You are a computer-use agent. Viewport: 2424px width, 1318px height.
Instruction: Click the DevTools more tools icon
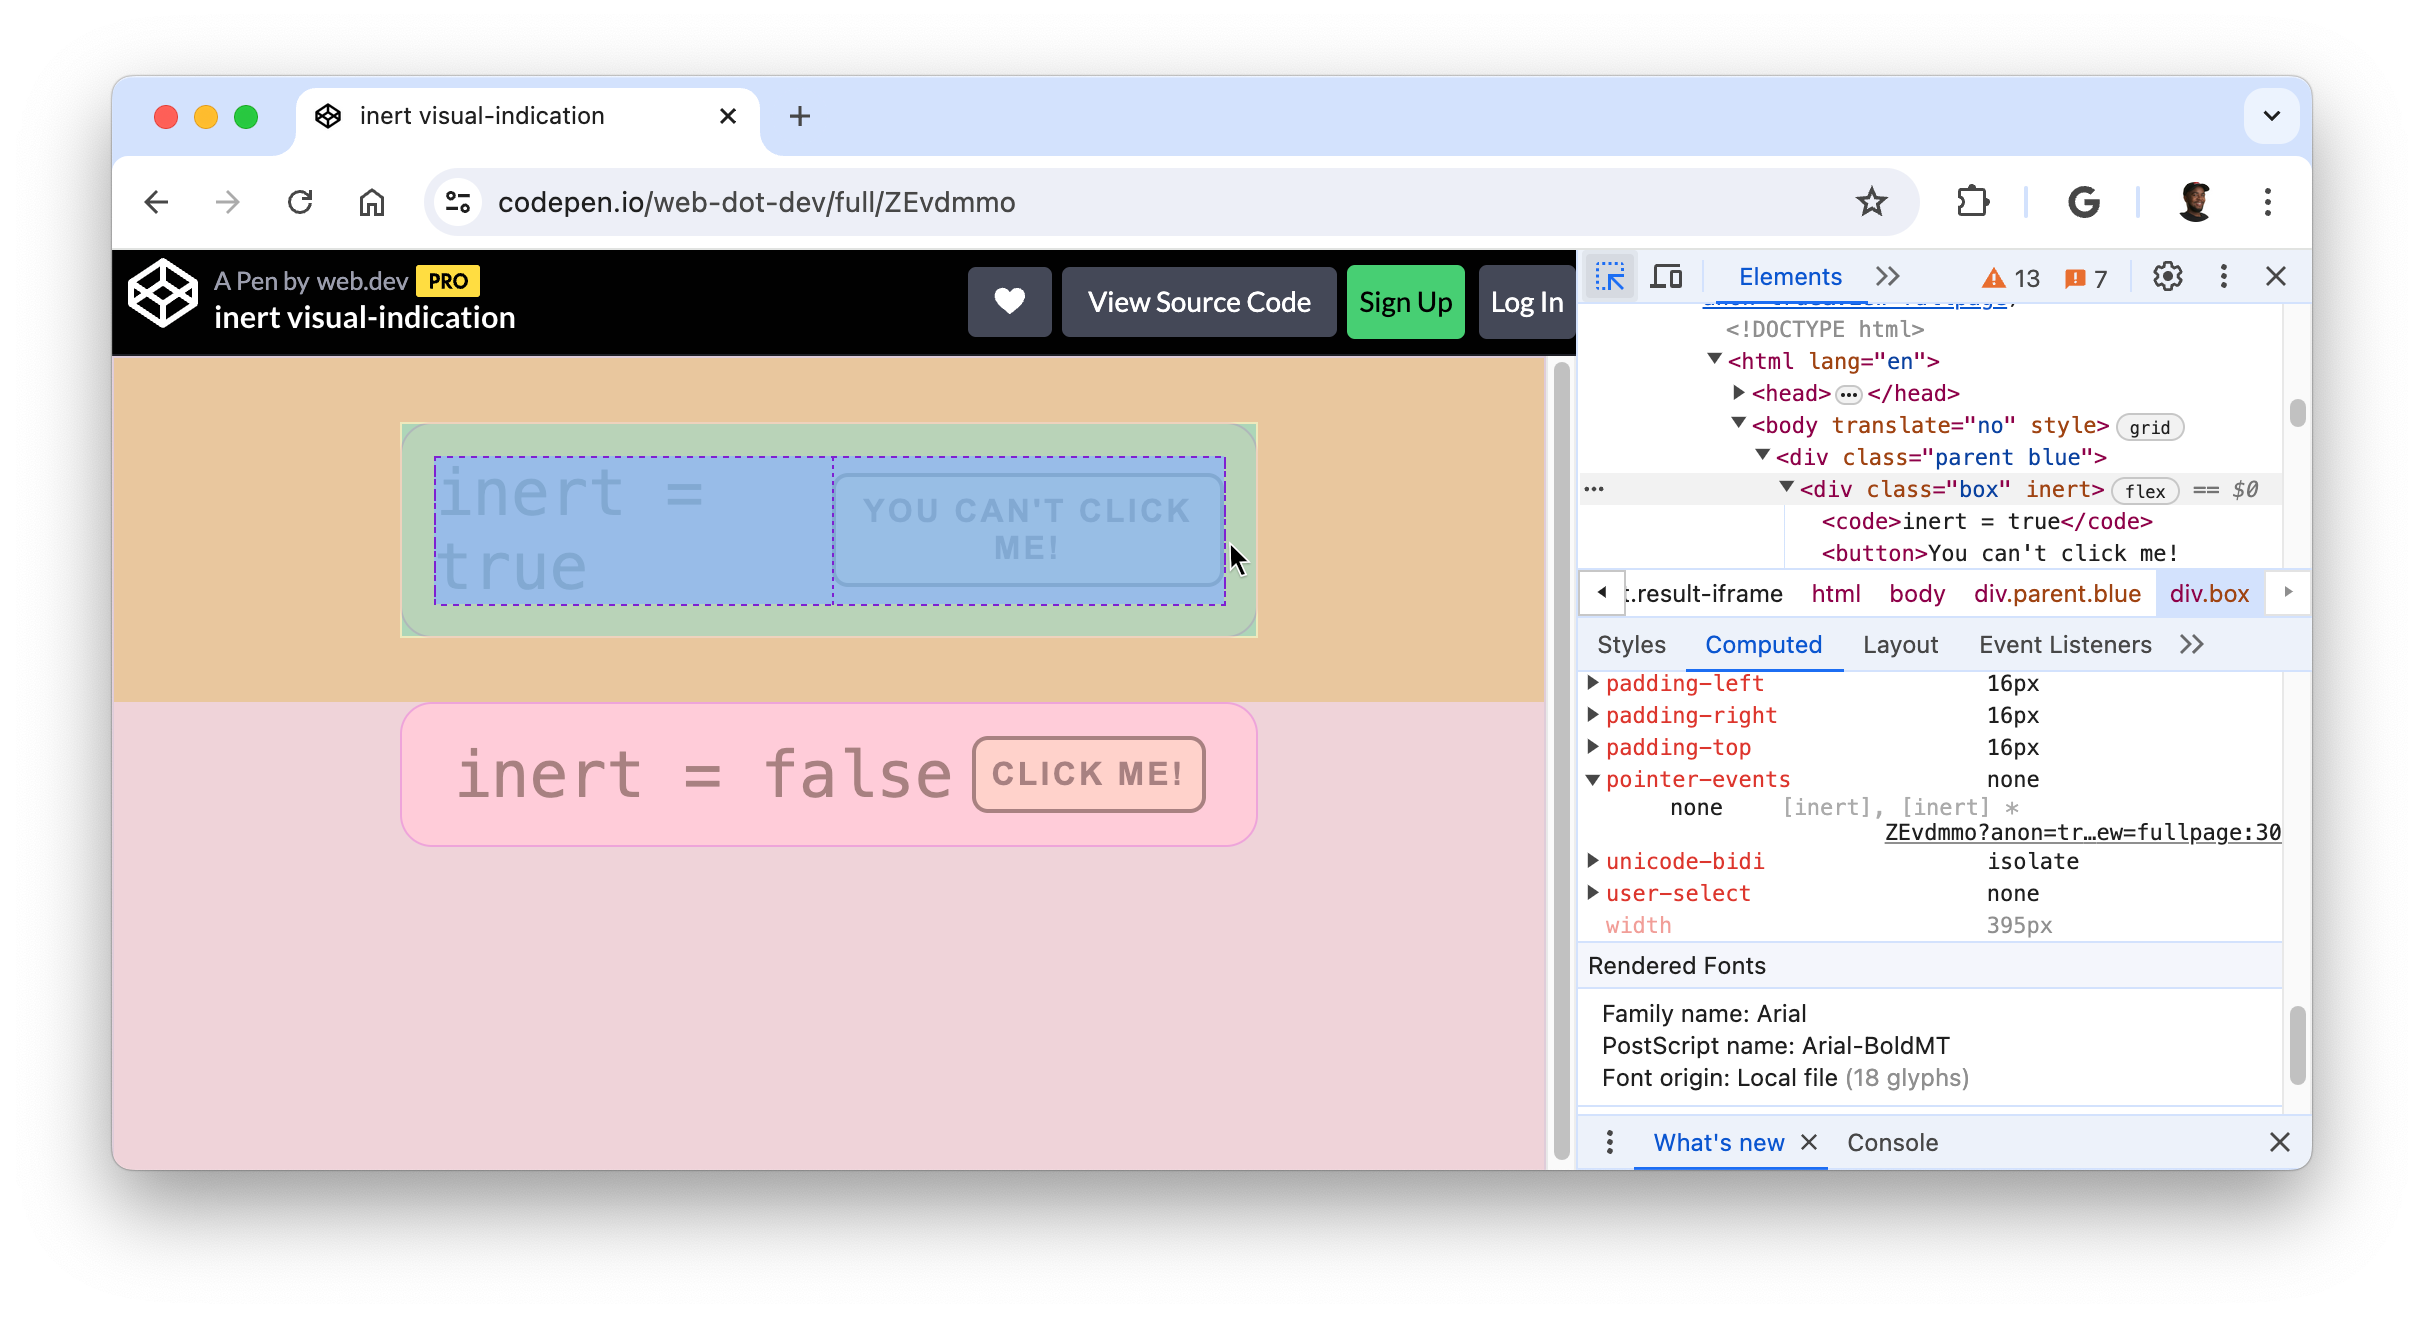click(x=2223, y=276)
